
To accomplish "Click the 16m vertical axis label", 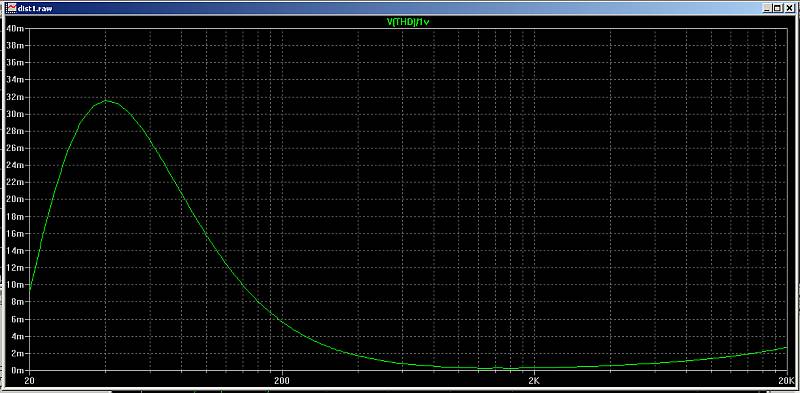I will pos(14,233).
